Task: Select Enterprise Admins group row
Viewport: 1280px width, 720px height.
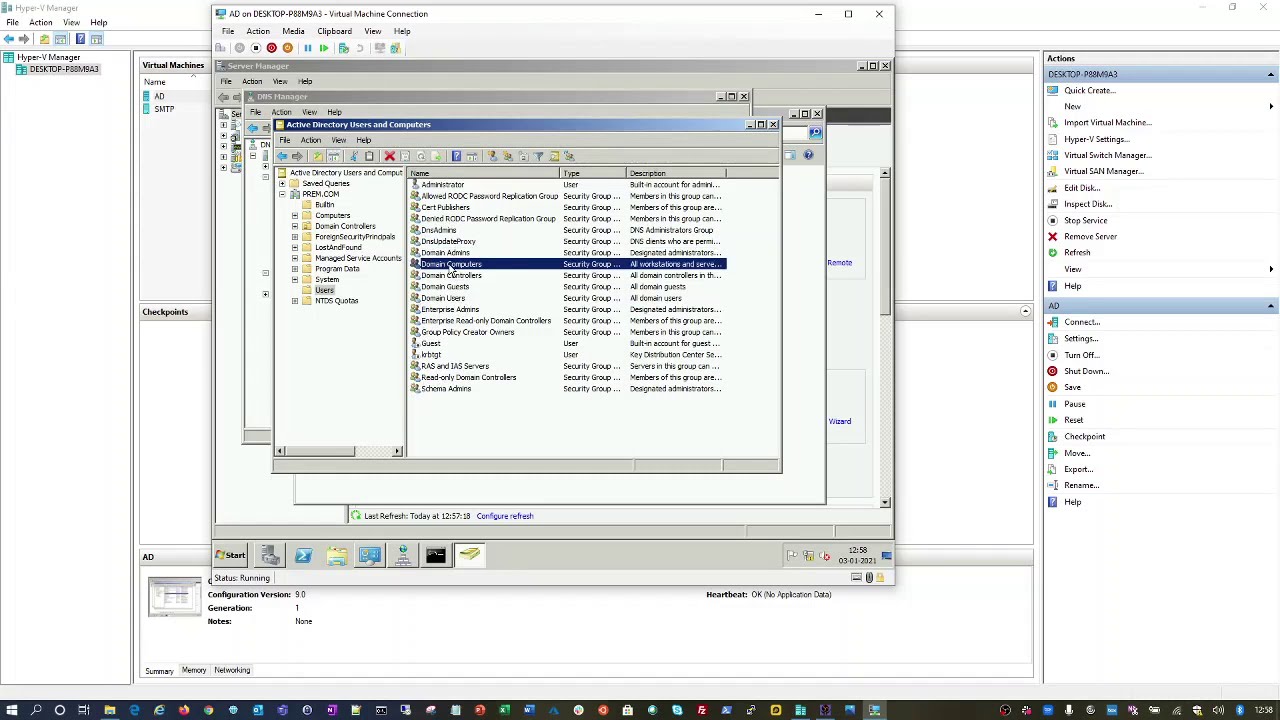Action: tap(450, 310)
